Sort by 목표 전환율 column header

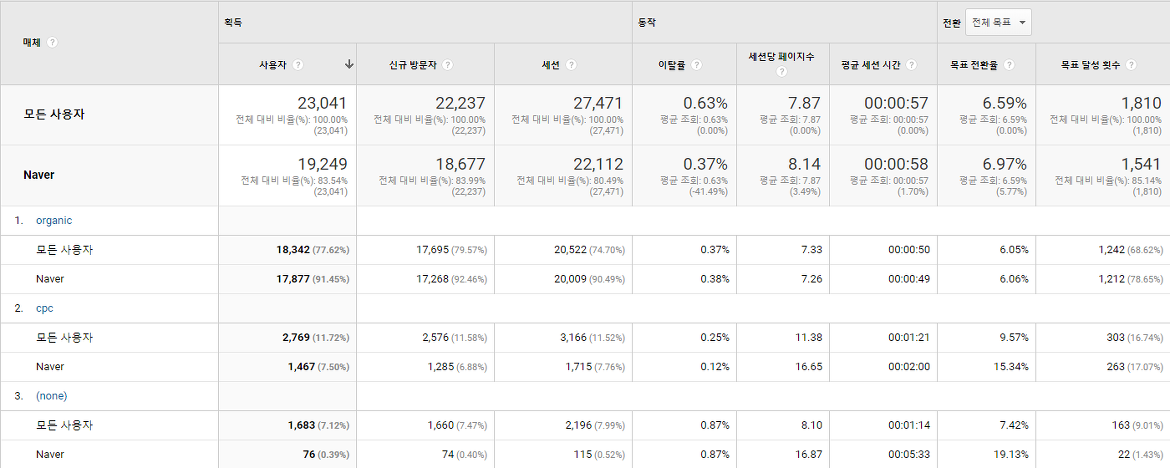pos(976,65)
